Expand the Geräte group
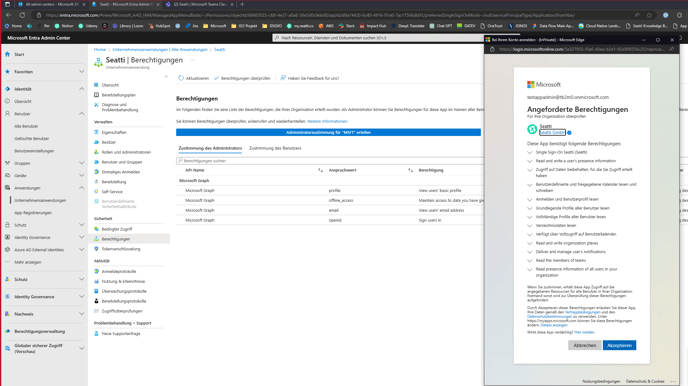Viewport: 688px width, 386px height. pyautogui.click(x=82, y=175)
